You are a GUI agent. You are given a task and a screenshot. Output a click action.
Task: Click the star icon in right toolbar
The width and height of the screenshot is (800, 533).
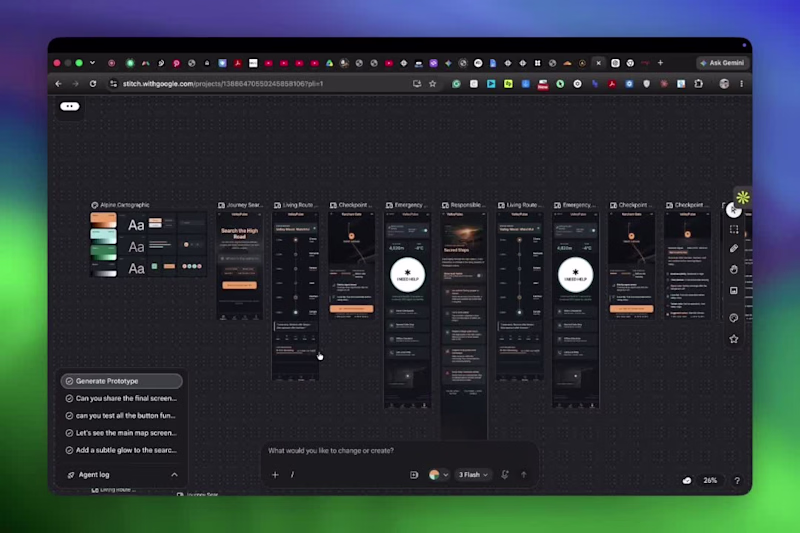coord(734,339)
